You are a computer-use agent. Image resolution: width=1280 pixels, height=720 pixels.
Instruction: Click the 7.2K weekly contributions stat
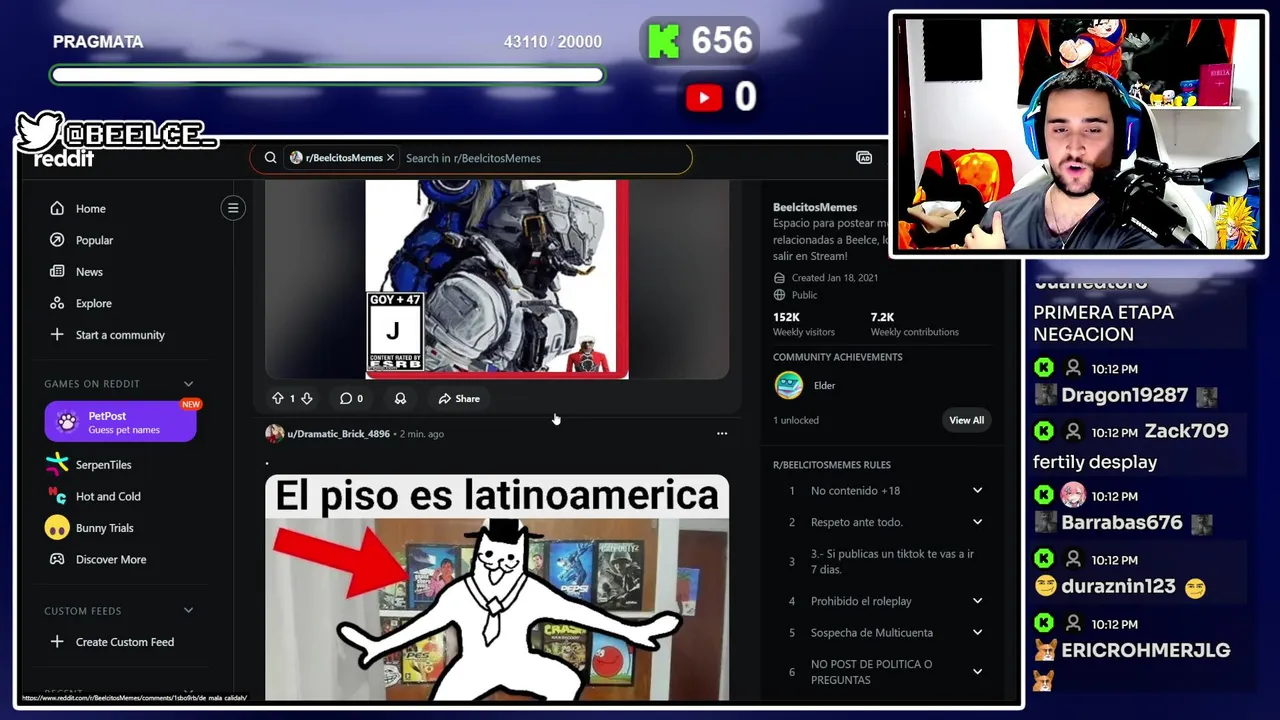click(x=914, y=324)
